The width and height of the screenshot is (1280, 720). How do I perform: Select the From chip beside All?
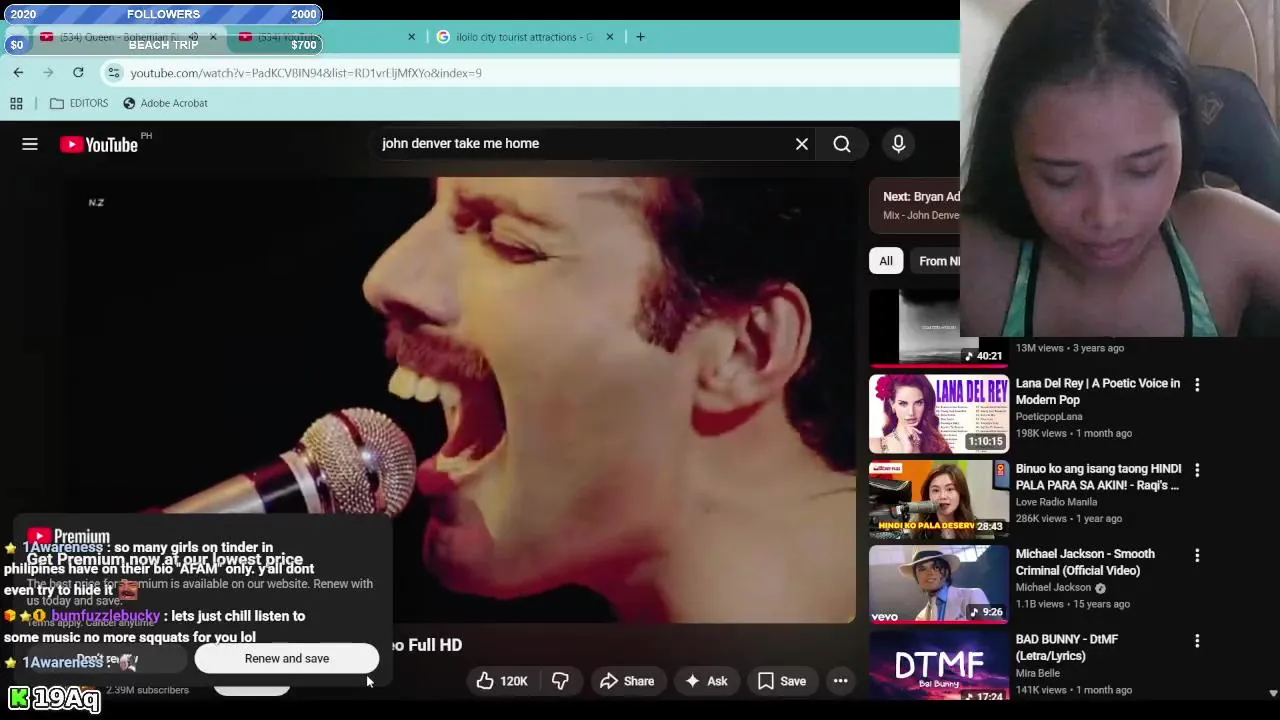tap(935, 261)
